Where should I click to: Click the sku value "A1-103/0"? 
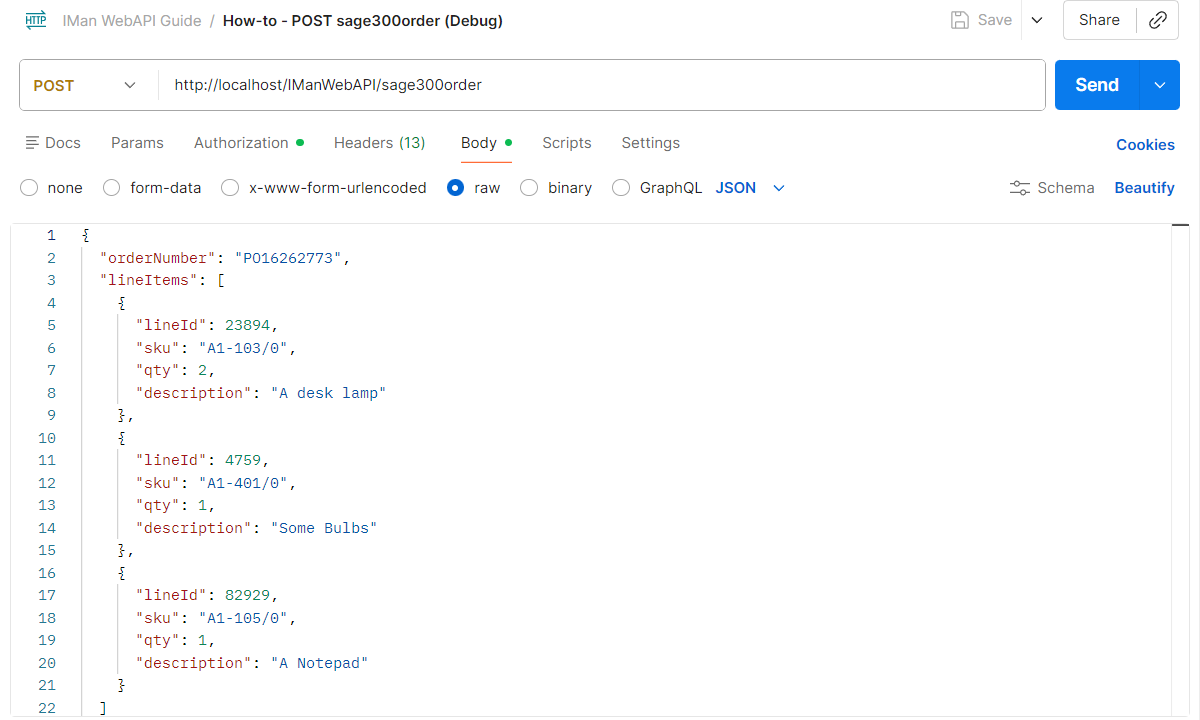pyautogui.click(x=243, y=348)
